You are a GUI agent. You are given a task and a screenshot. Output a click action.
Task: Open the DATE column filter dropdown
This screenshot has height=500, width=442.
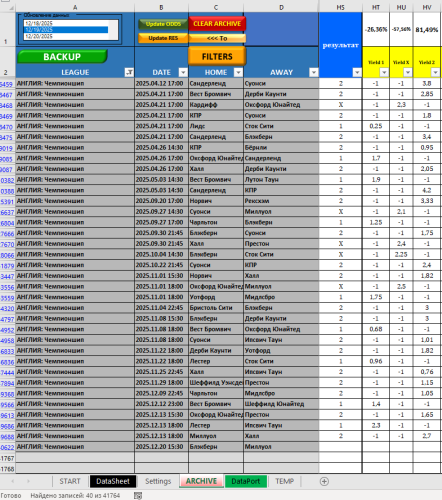tap(183, 72)
